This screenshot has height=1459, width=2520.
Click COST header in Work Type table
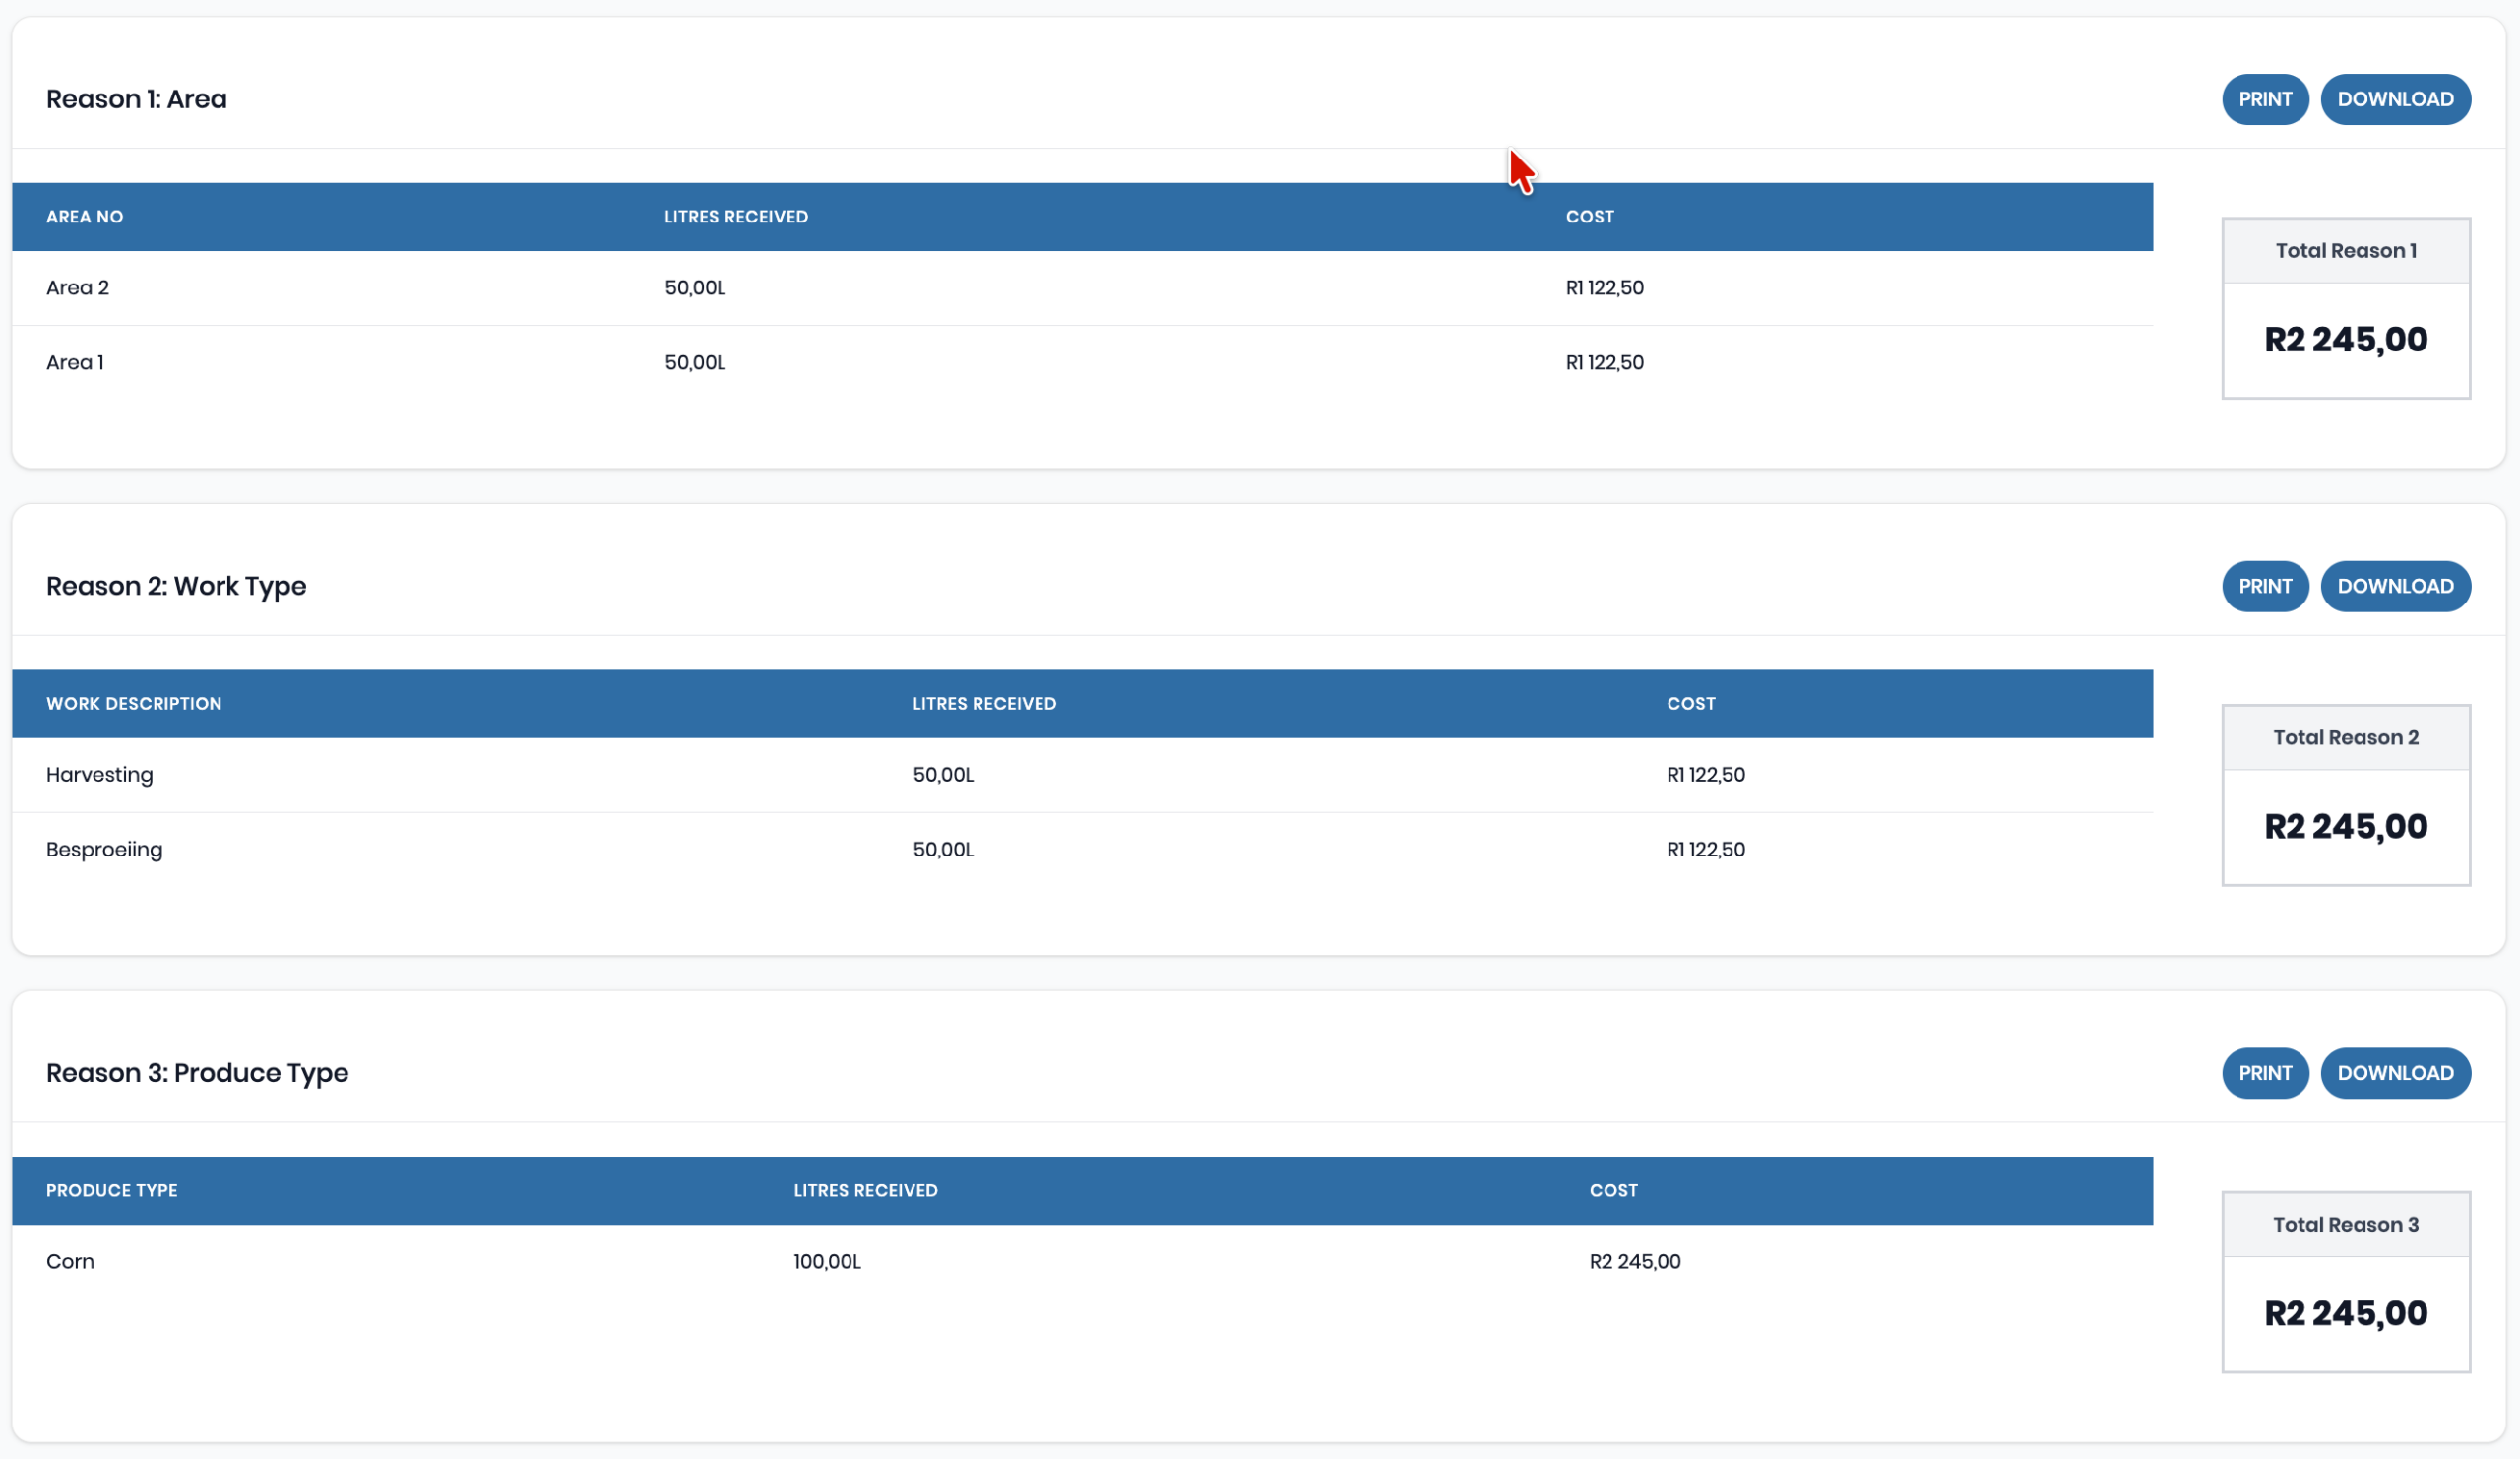pyautogui.click(x=1691, y=704)
